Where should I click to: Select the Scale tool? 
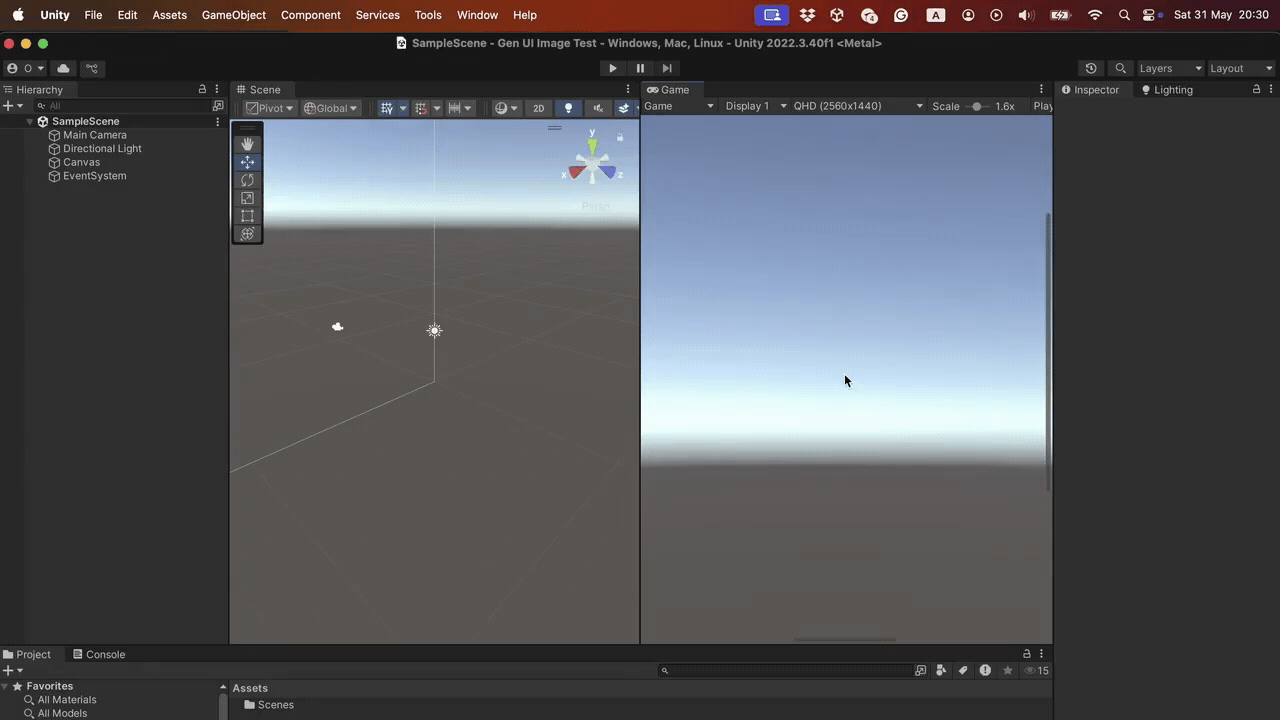247,198
